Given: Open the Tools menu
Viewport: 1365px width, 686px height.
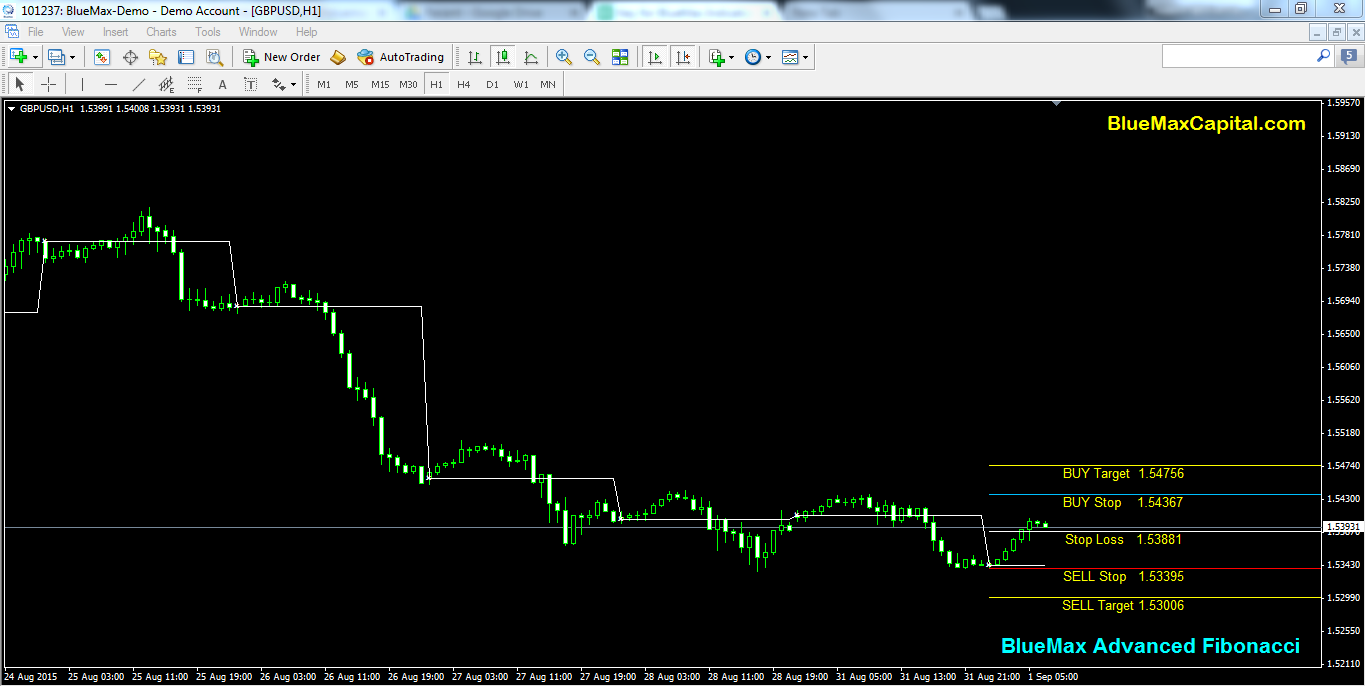Looking at the screenshot, I should pos(208,32).
